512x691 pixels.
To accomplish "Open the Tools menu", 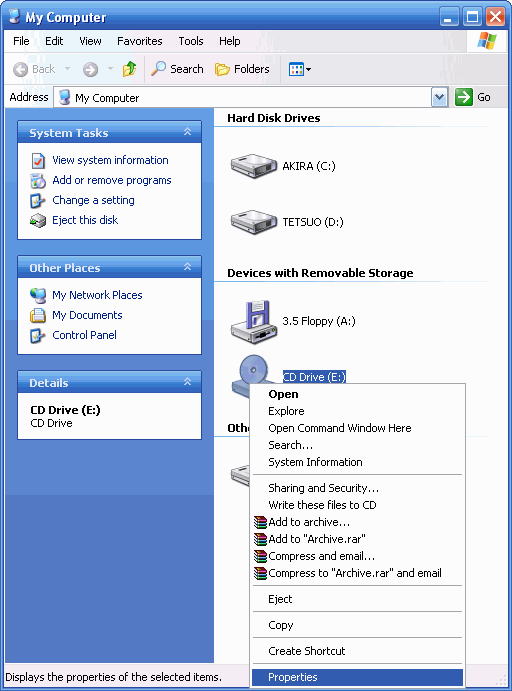I will 191,41.
